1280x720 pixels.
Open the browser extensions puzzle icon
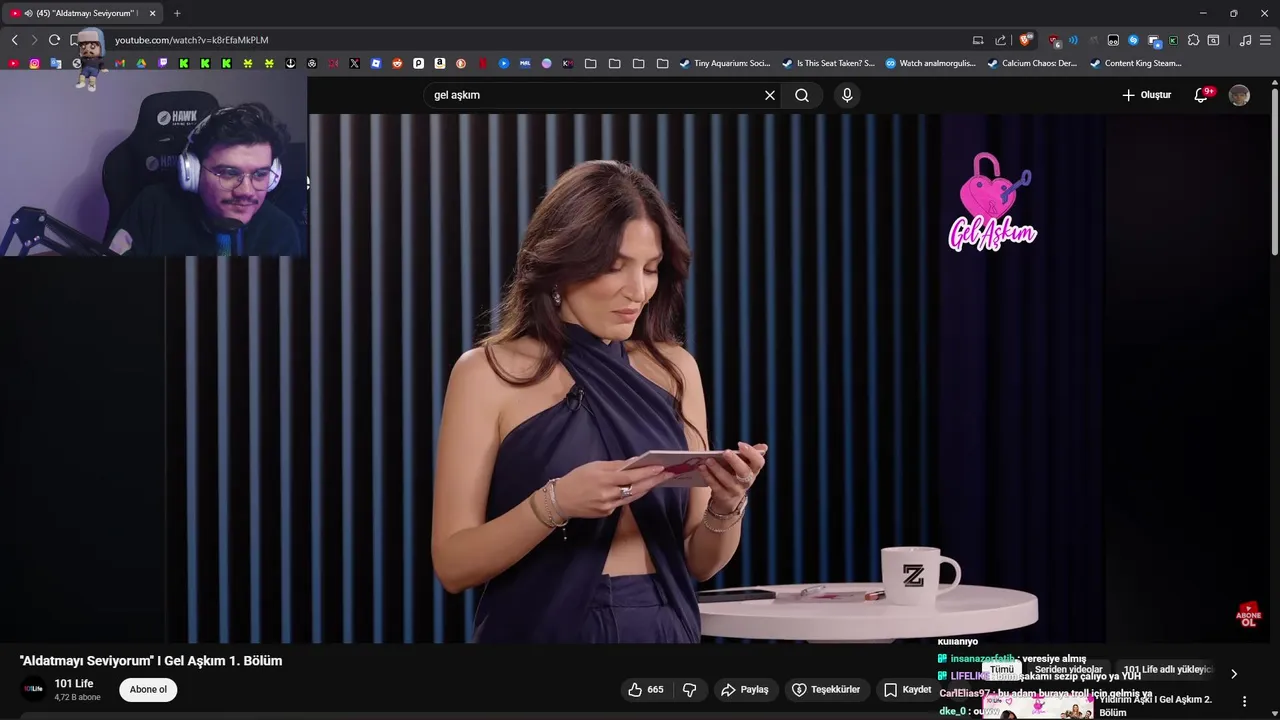tap(1193, 40)
